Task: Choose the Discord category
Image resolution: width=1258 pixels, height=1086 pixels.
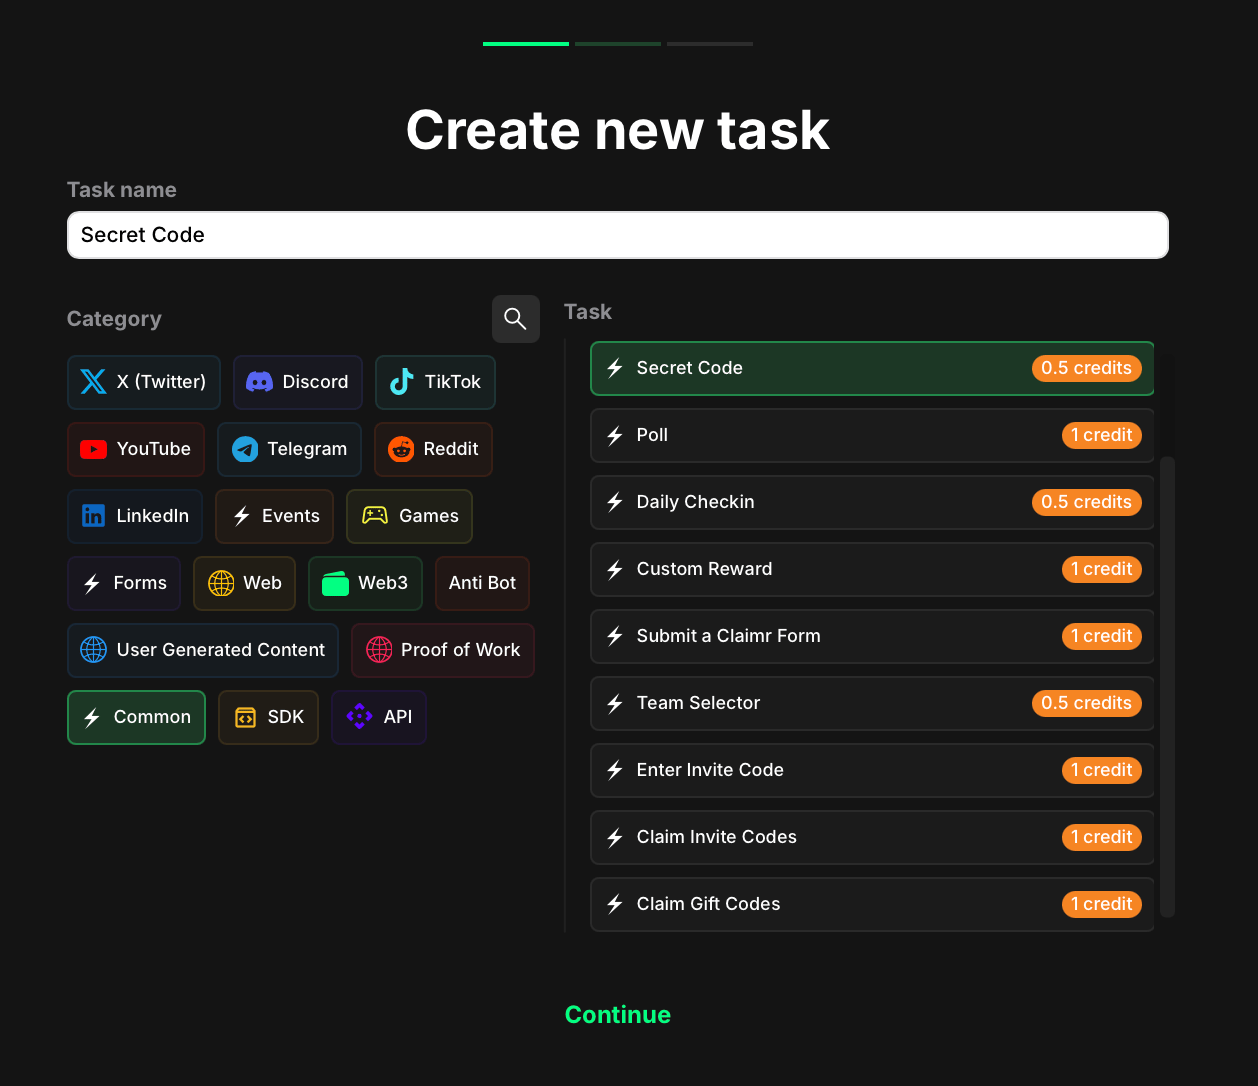Action: pos(298,382)
